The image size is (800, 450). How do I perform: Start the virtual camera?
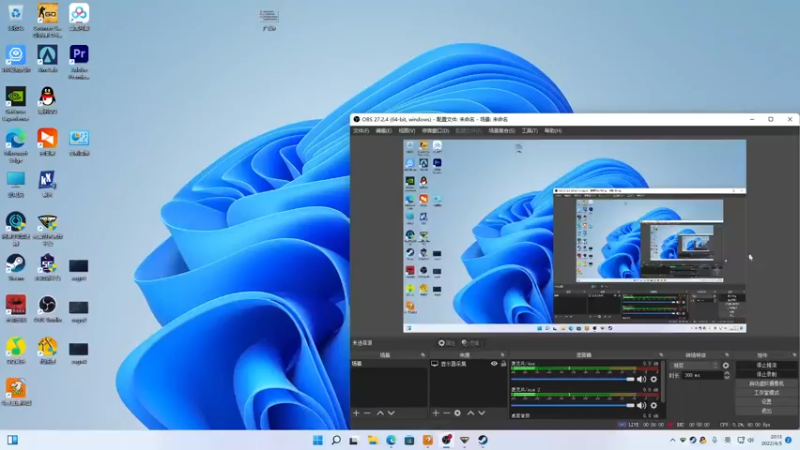click(x=766, y=384)
